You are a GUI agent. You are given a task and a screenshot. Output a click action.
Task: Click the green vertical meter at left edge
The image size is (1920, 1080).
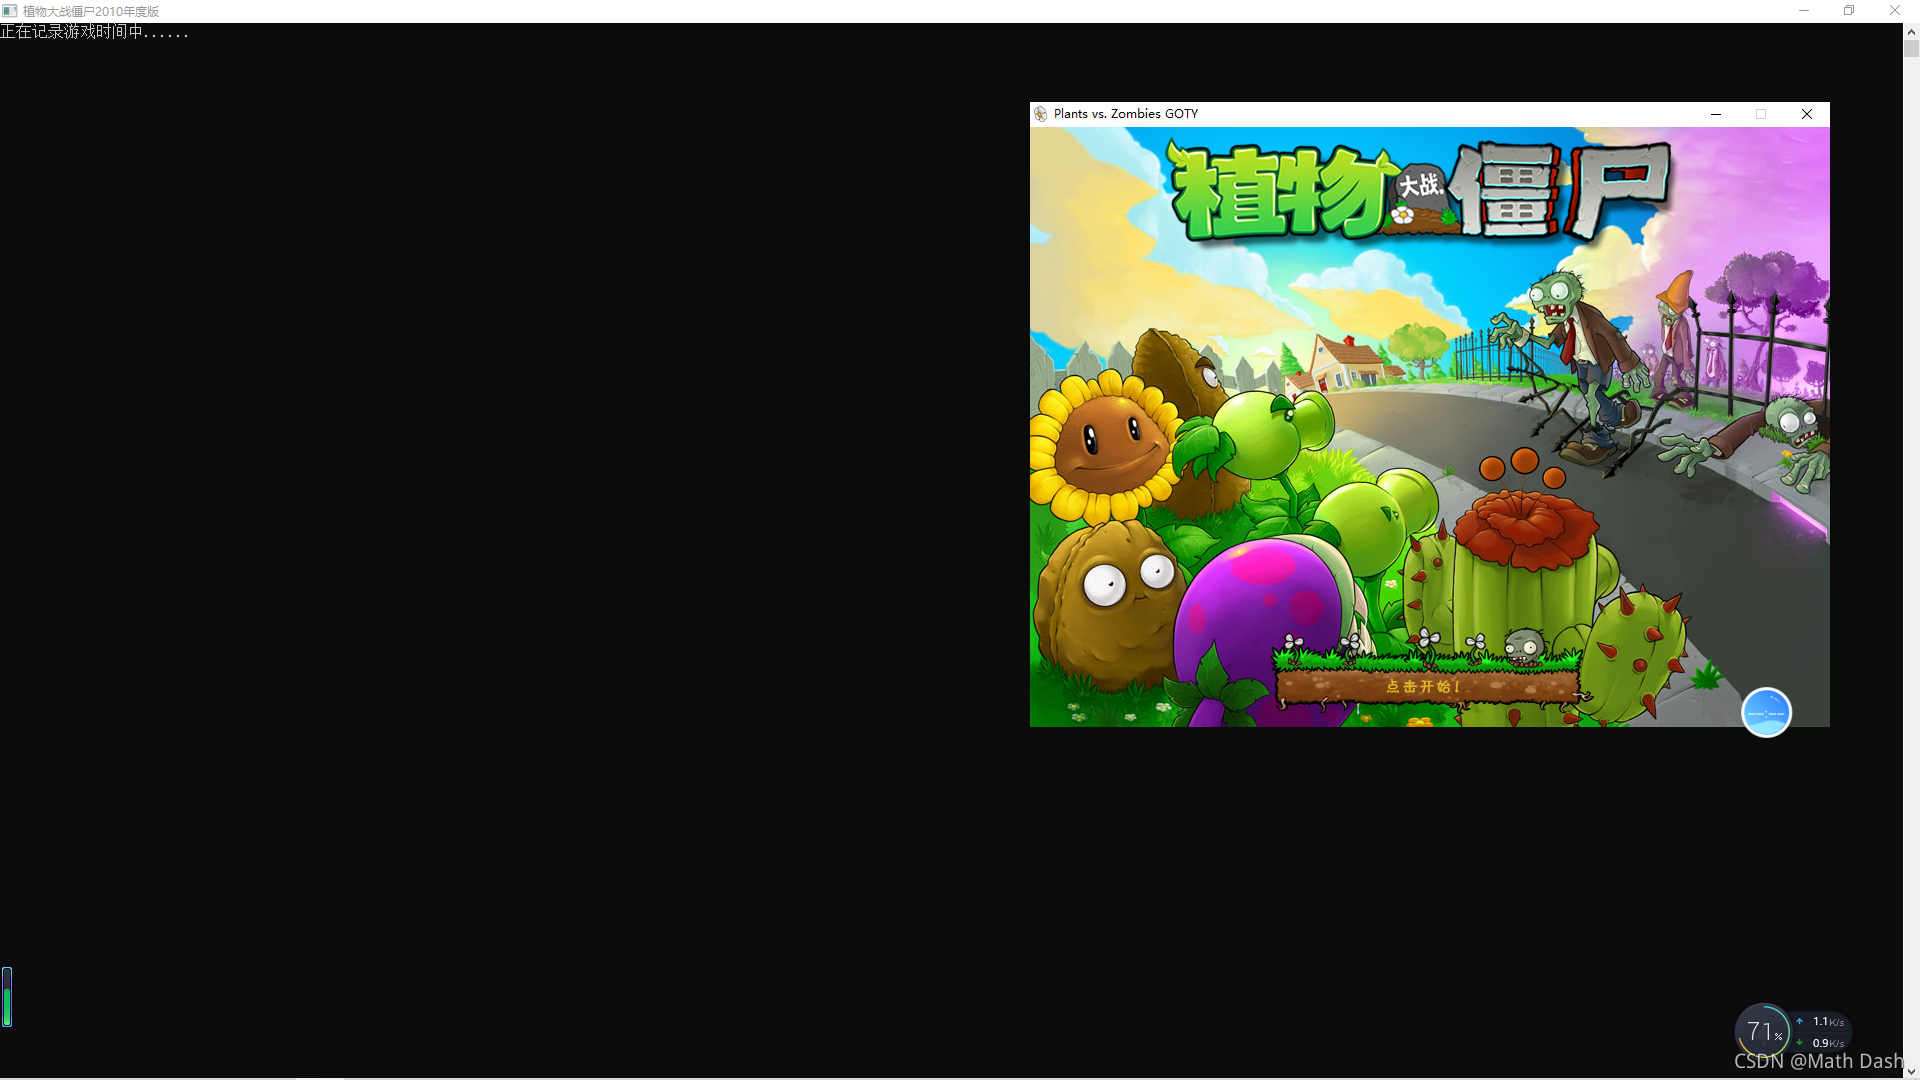click(7, 996)
